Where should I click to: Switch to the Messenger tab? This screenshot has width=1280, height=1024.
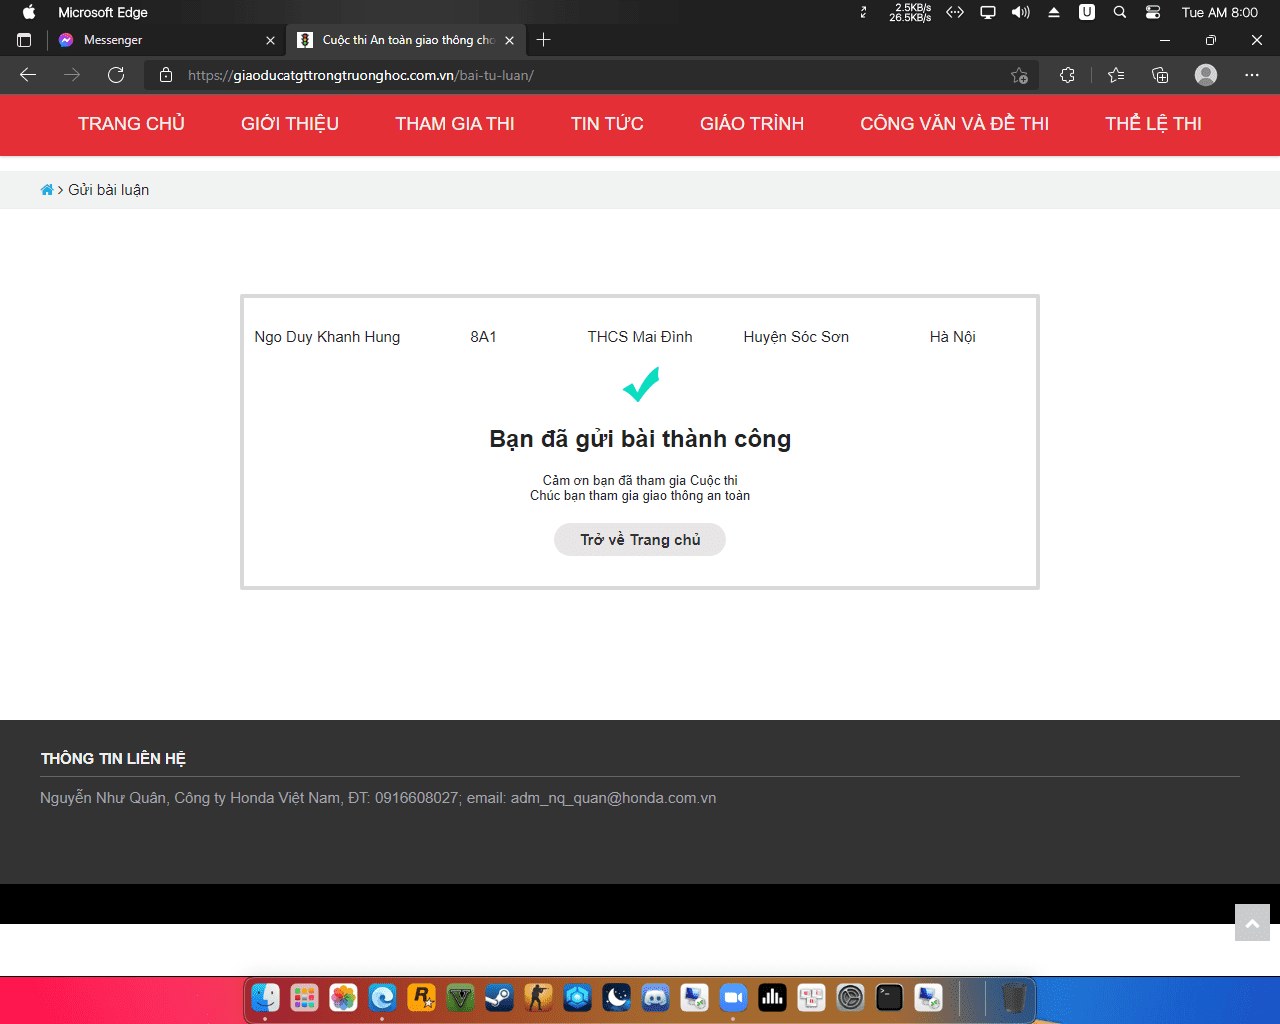(166, 40)
